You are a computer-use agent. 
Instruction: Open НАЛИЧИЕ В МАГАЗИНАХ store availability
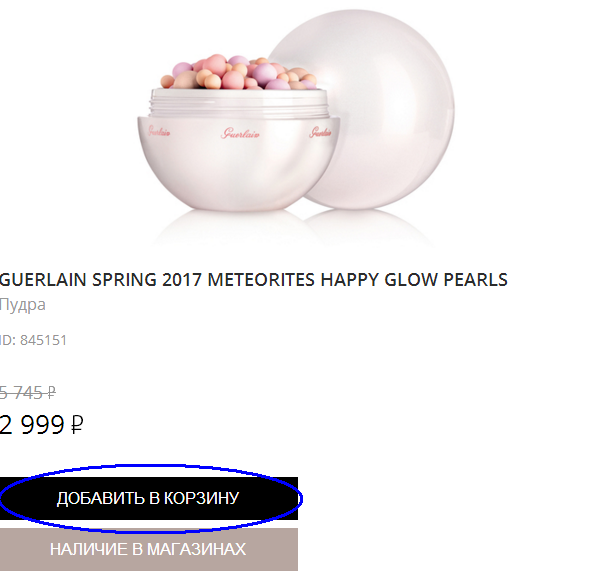(149, 550)
